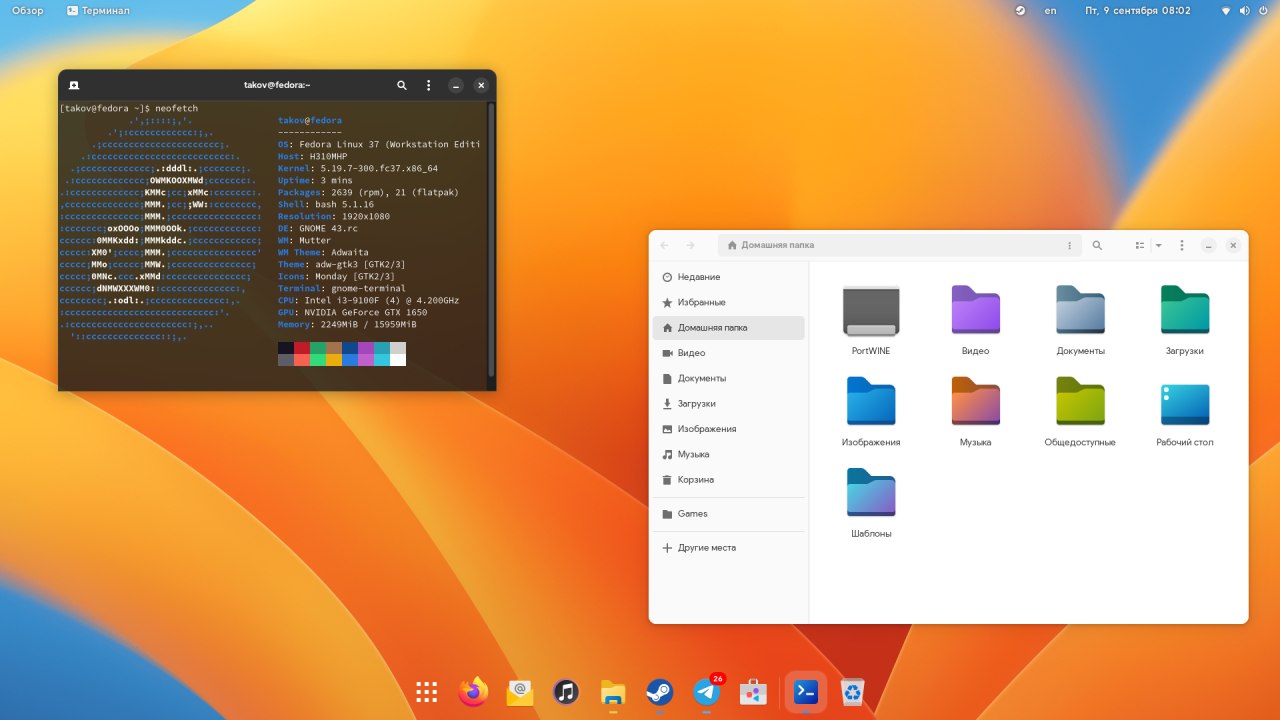The width and height of the screenshot is (1280, 720).
Task: Open the path bar three-dot menu
Action: click(x=1071, y=245)
